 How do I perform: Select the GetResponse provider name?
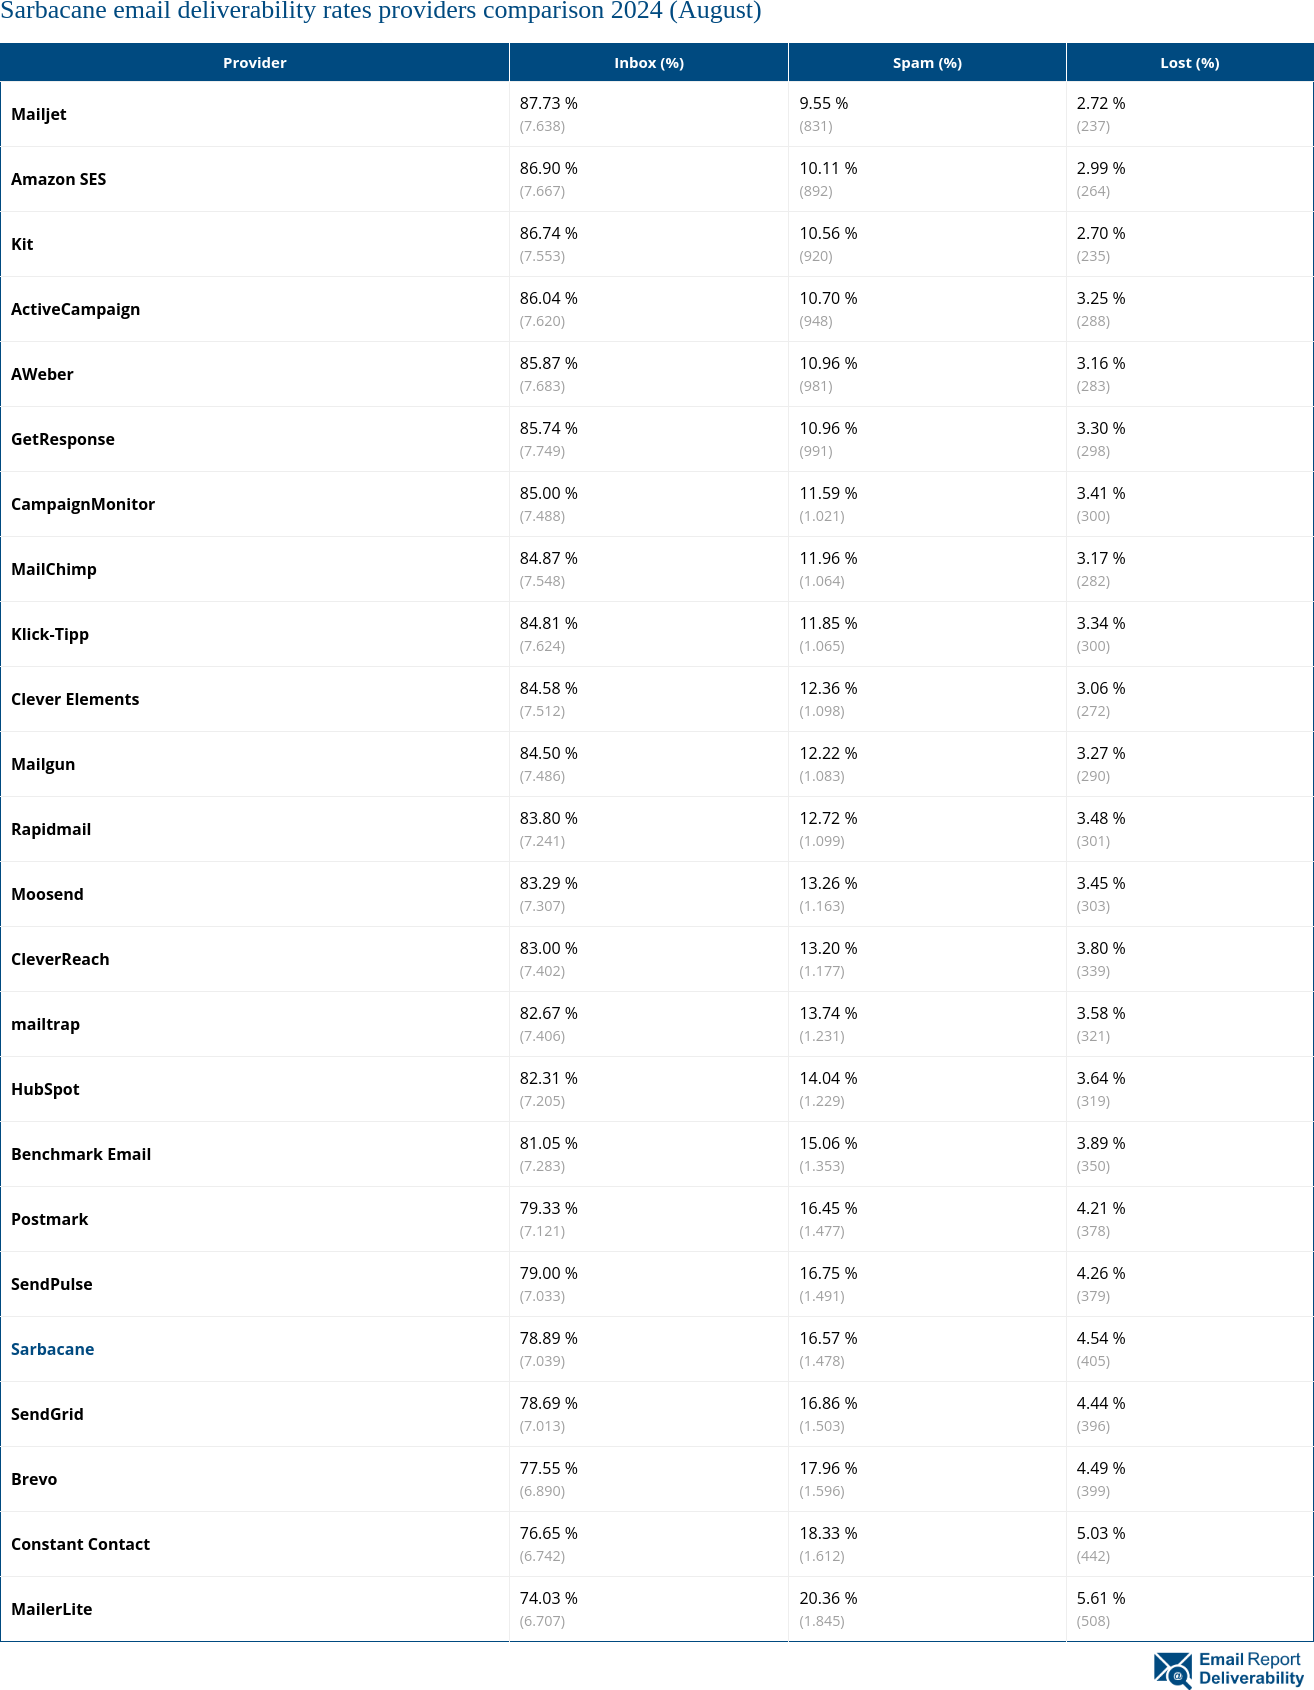coord(63,439)
